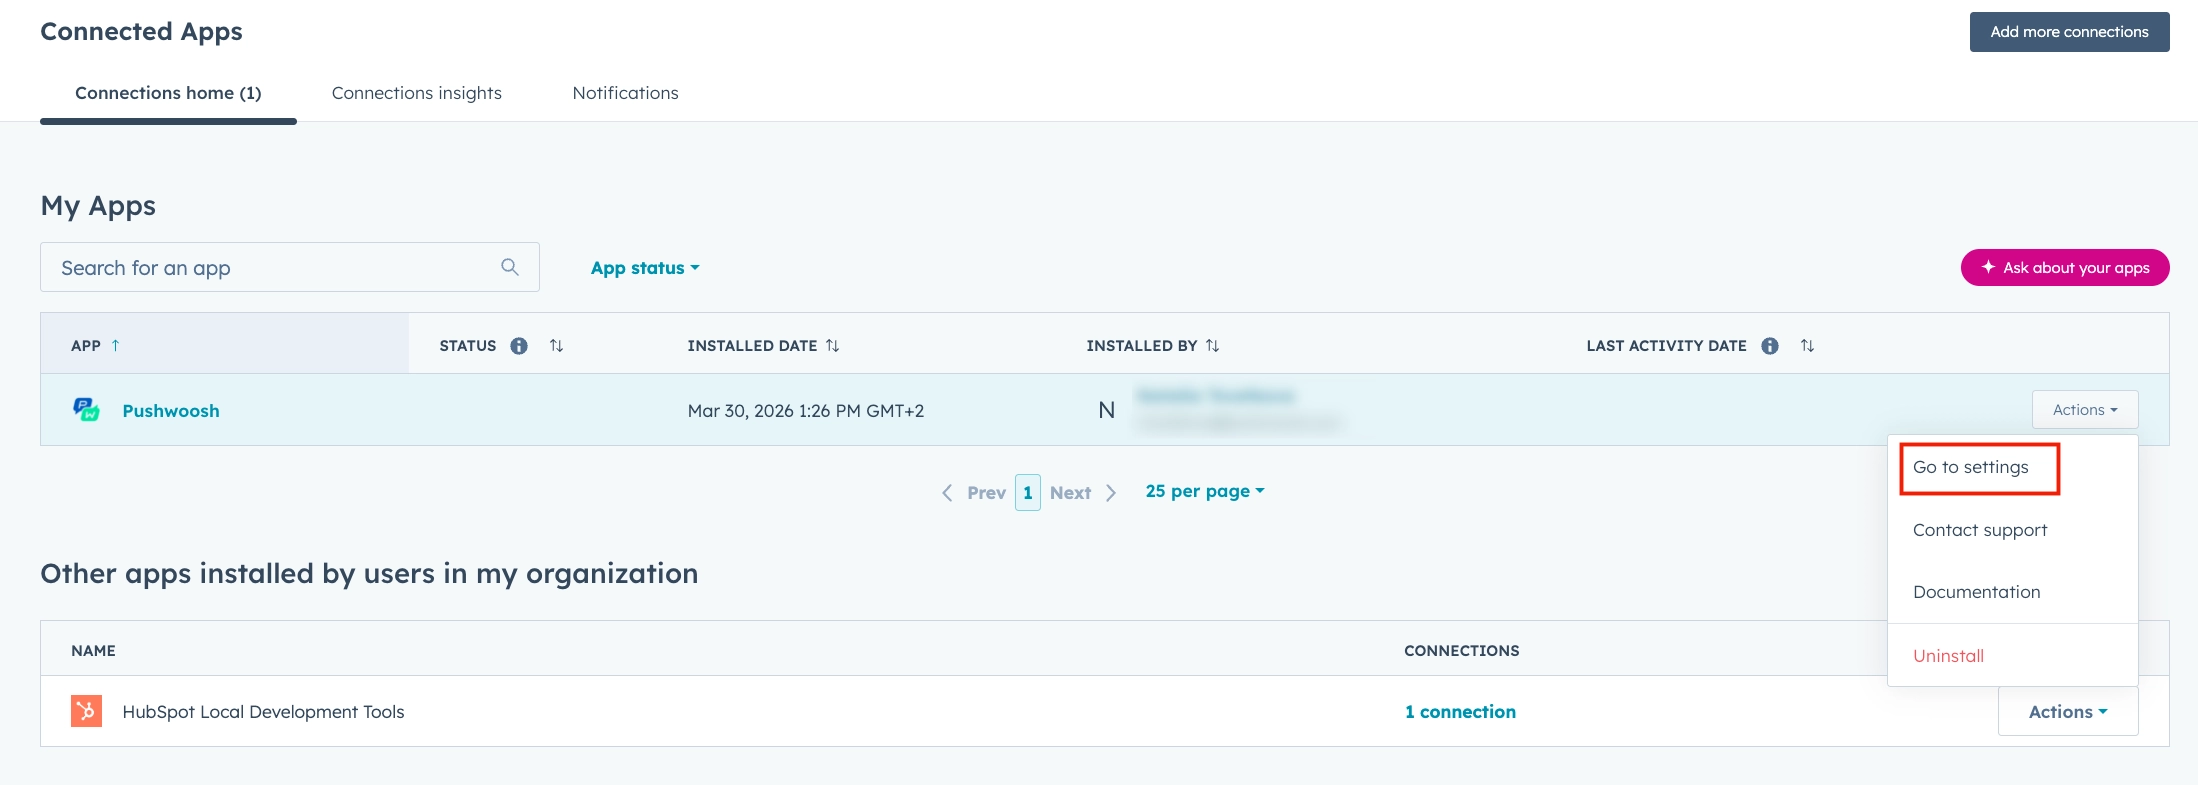Expand the App status filter dropdown
2198x785 pixels.
coord(645,268)
